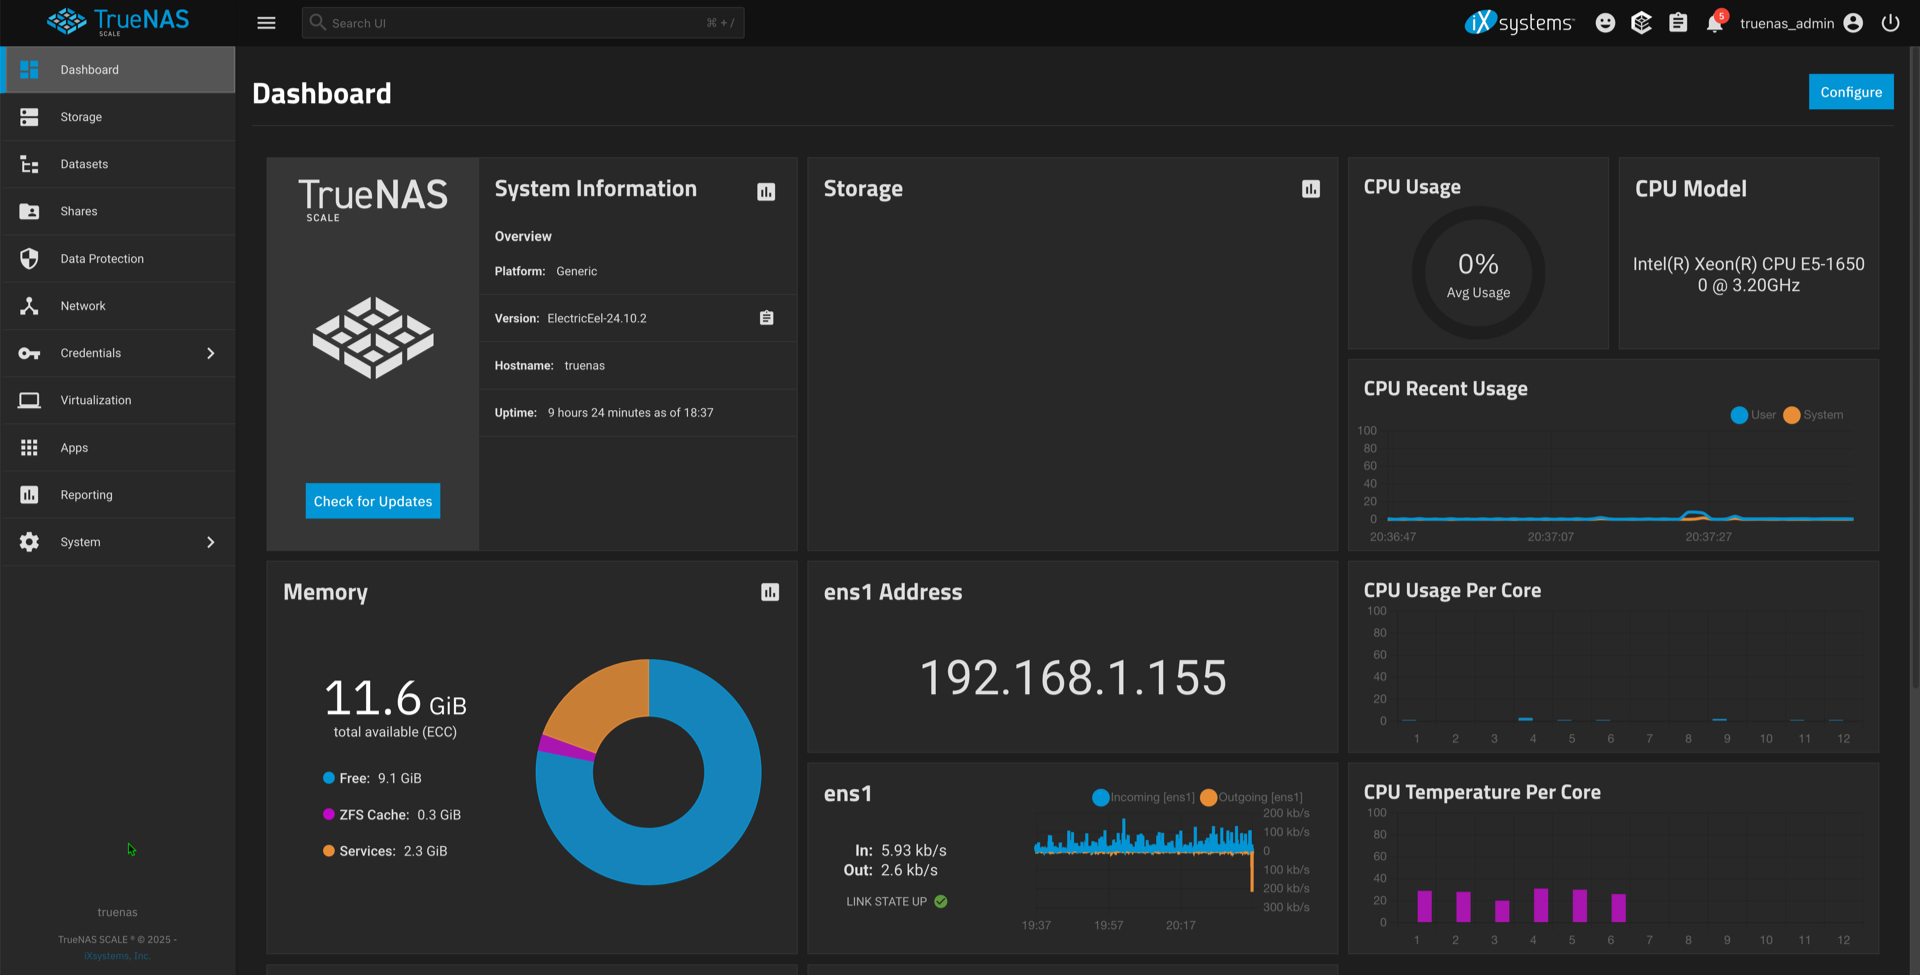1920x975 pixels.
Task: Open Datasets page
Action: tap(118, 164)
